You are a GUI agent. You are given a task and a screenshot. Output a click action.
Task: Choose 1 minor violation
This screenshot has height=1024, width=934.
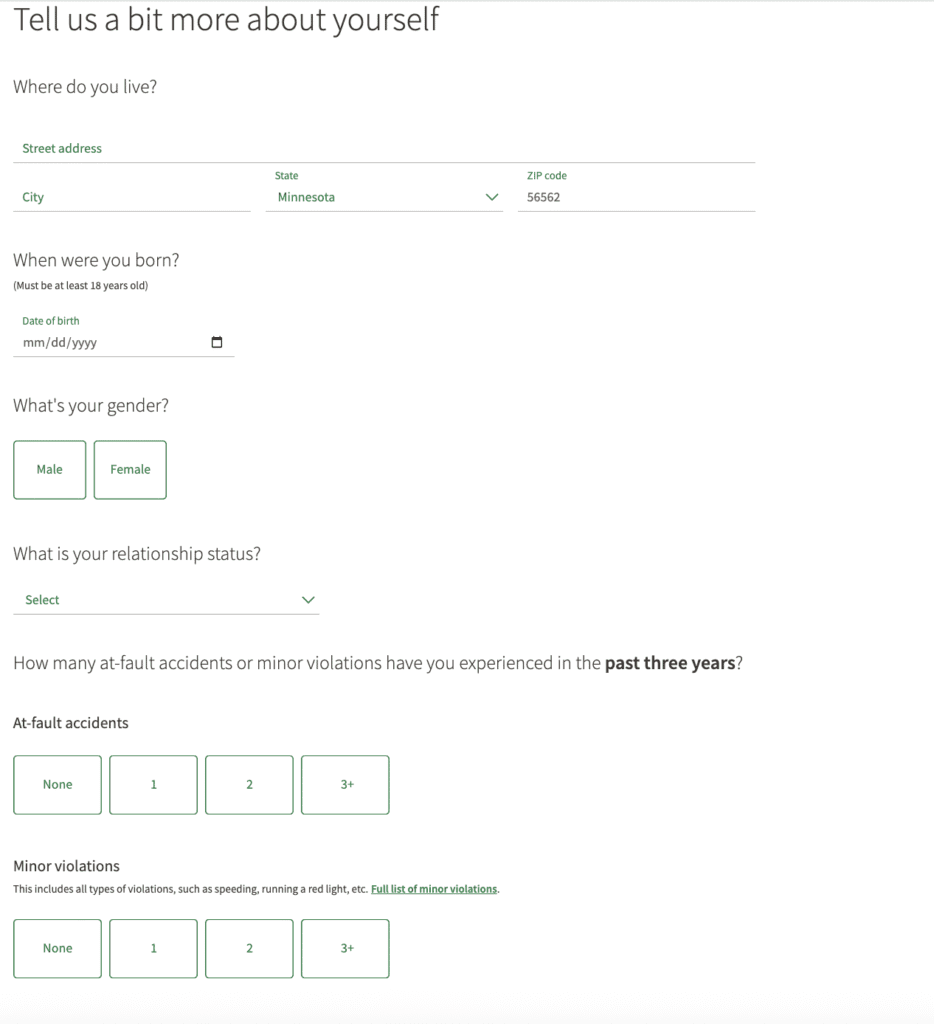click(x=153, y=948)
